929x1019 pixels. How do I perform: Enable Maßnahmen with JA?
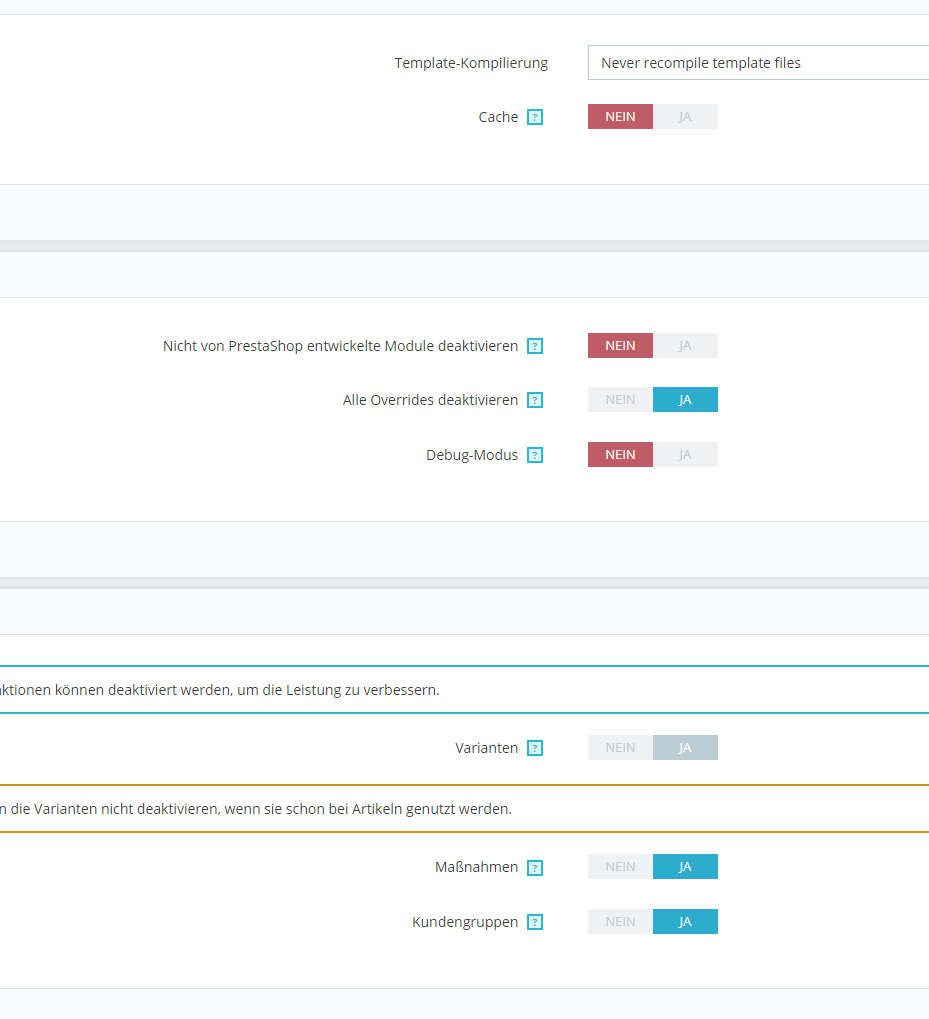685,866
